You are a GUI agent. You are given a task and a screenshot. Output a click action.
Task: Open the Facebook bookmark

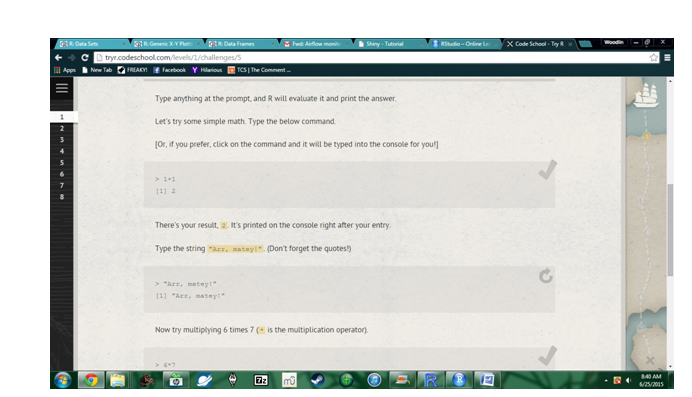pyautogui.click(x=169, y=70)
